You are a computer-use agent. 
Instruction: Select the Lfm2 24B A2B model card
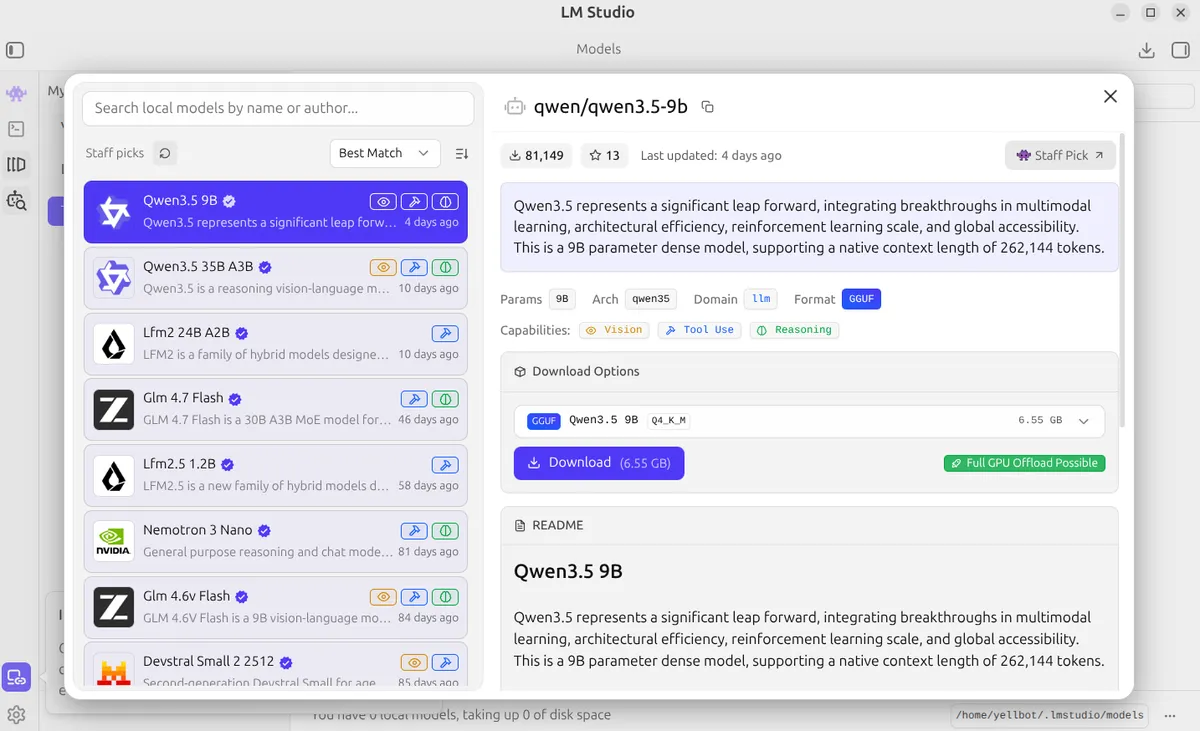pos(276,344)
